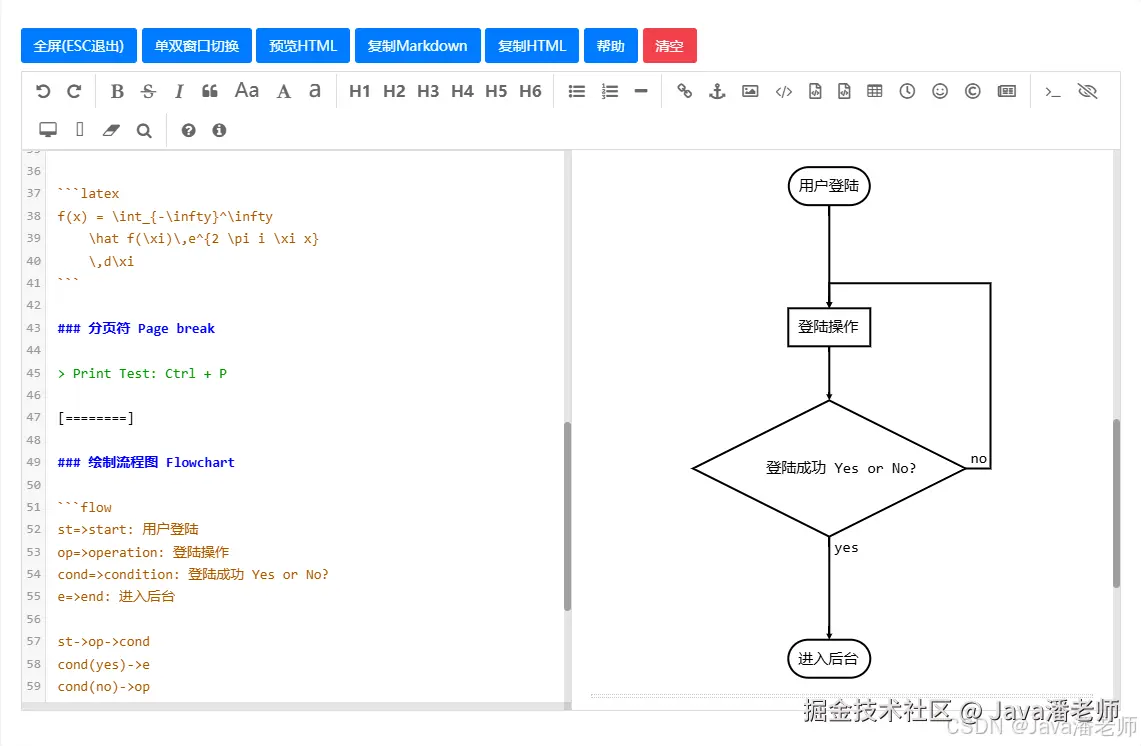Open the emoji picker
1141x746 pixels.
940,91
